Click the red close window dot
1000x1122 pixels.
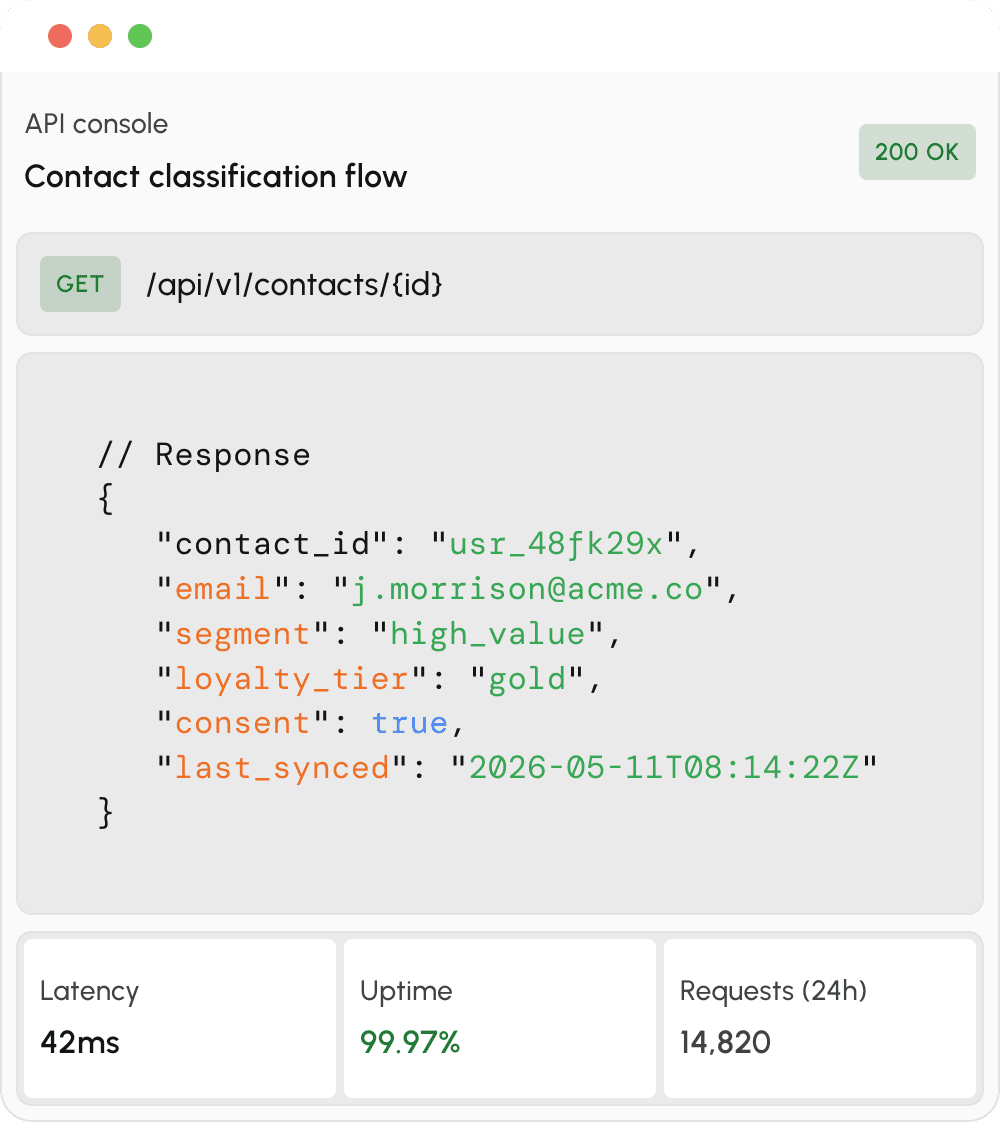pos(60,36)
